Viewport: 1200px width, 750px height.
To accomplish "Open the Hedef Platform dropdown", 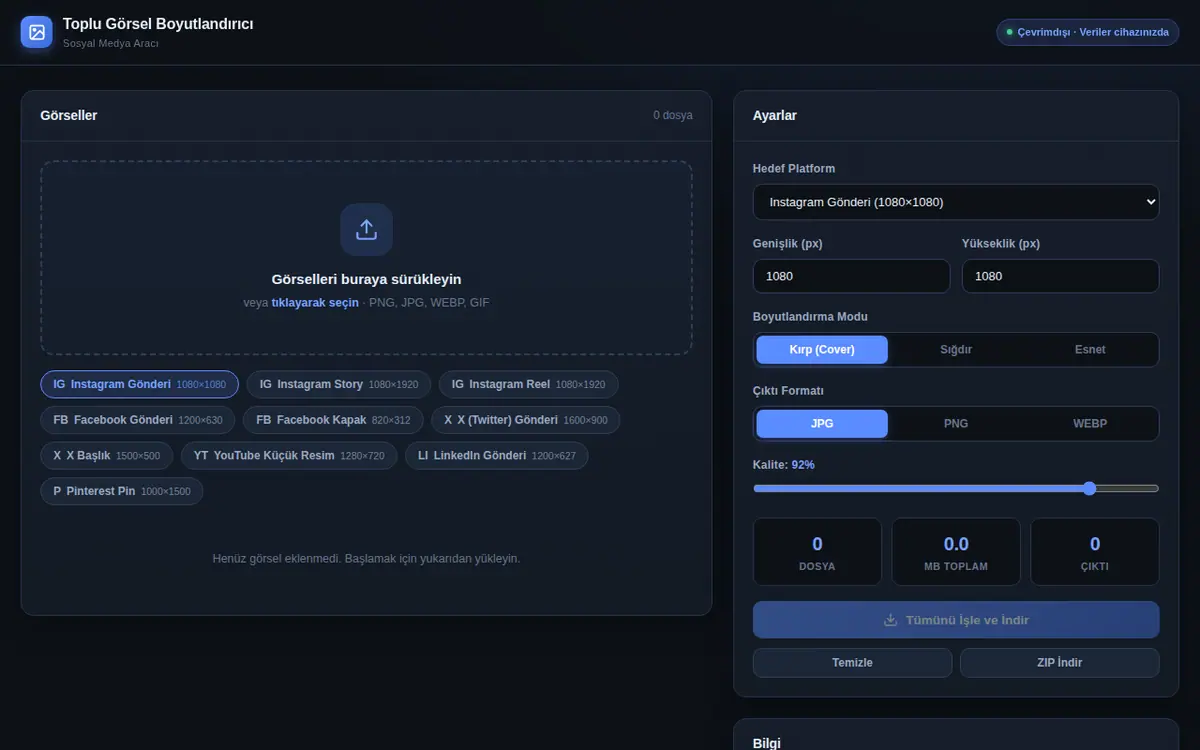I will [x=956, y=202].
